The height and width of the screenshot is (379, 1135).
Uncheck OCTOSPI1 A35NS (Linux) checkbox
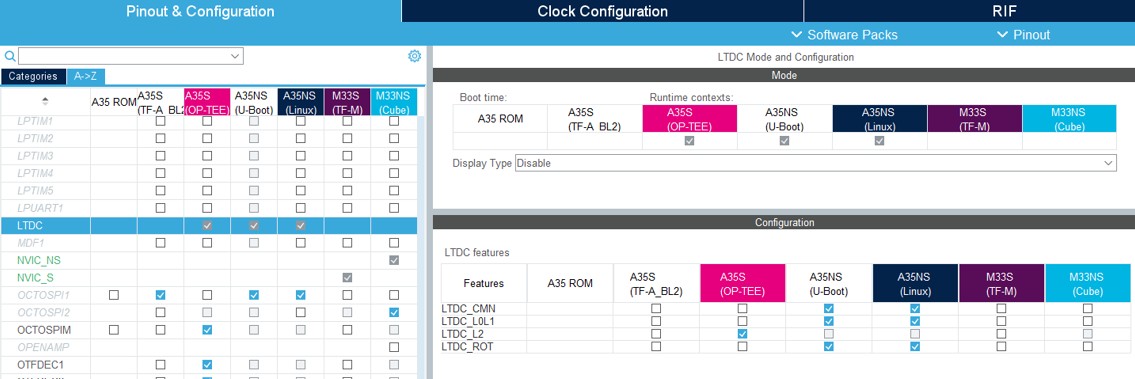[x=300, y=295]
